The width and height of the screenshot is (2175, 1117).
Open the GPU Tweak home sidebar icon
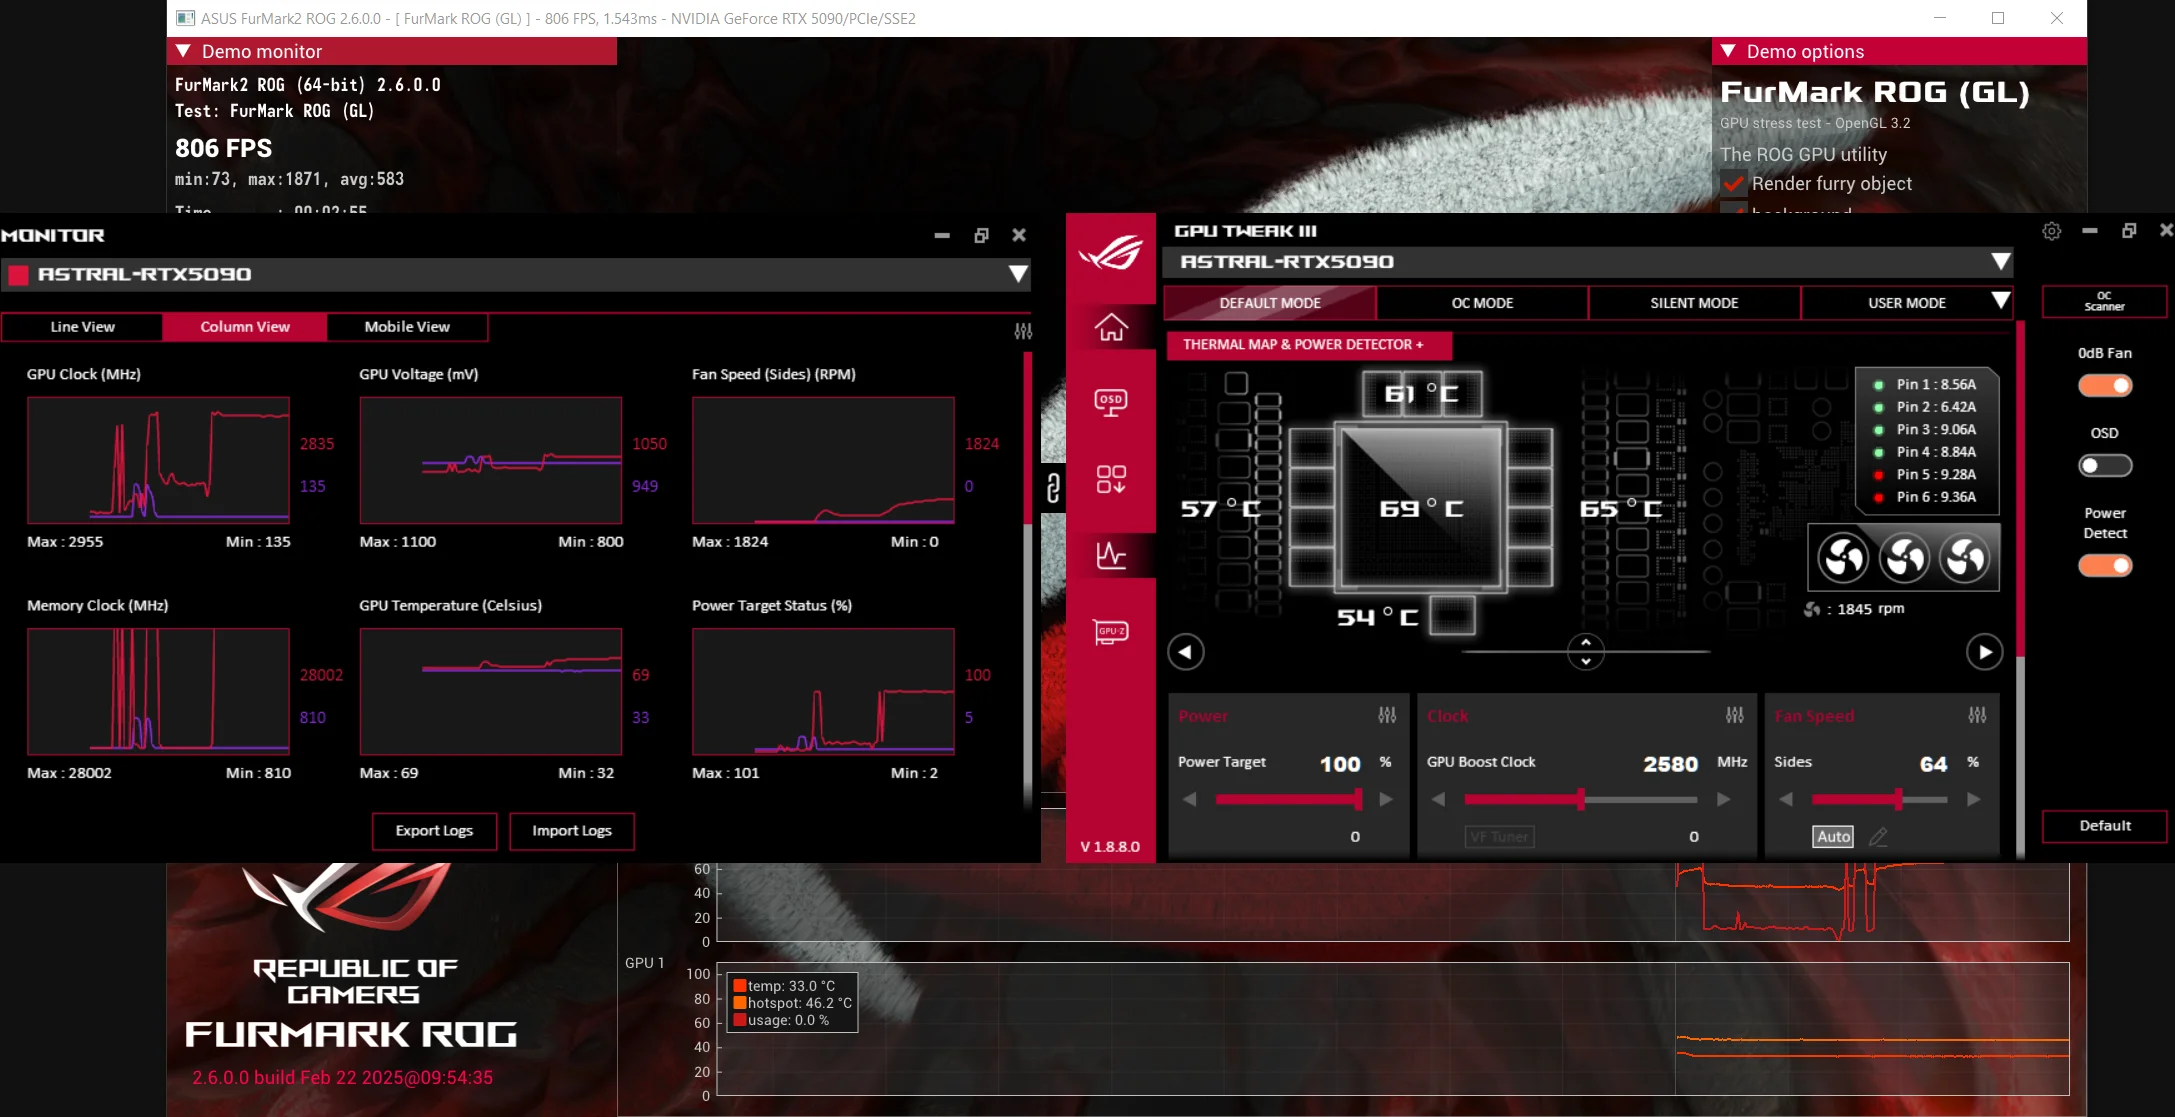tap(1111, 327)
